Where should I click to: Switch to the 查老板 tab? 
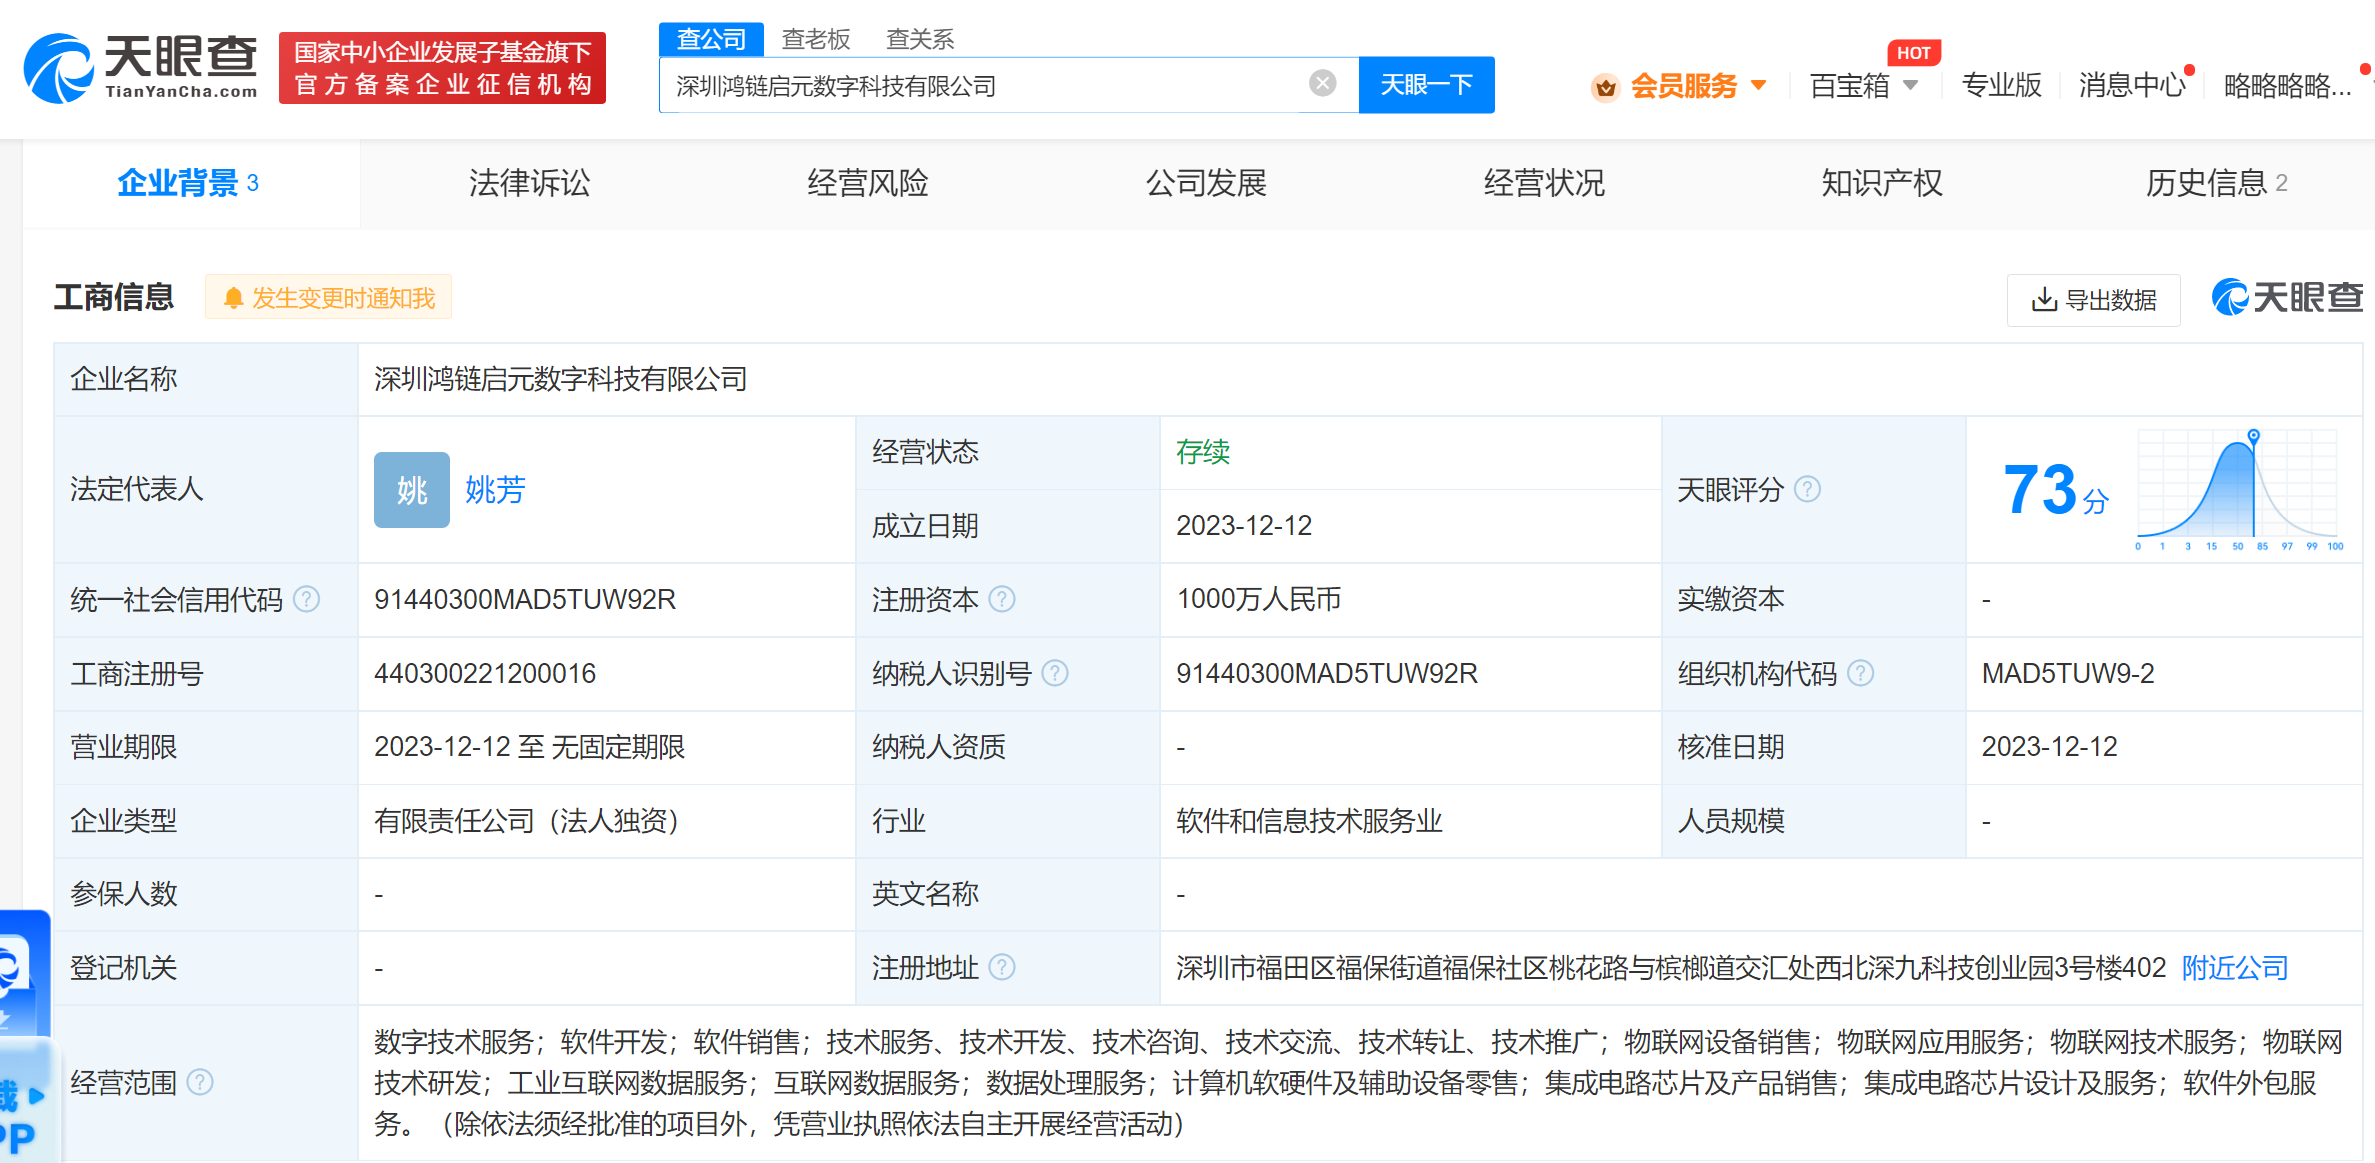[815, 38]
